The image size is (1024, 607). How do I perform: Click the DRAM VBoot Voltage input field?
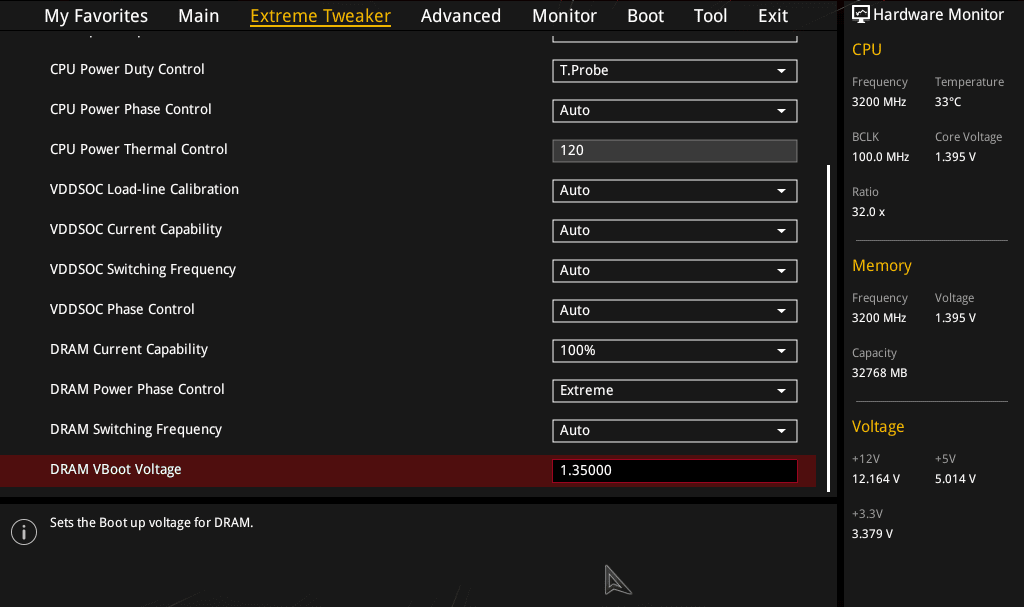click(674, 471)
